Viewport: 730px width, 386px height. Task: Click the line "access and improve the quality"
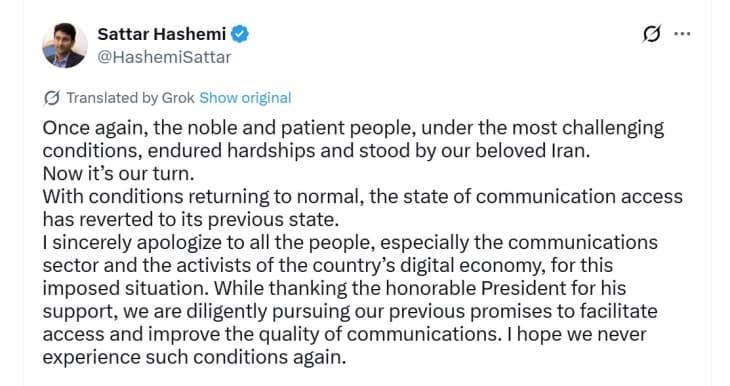(345, 334)
